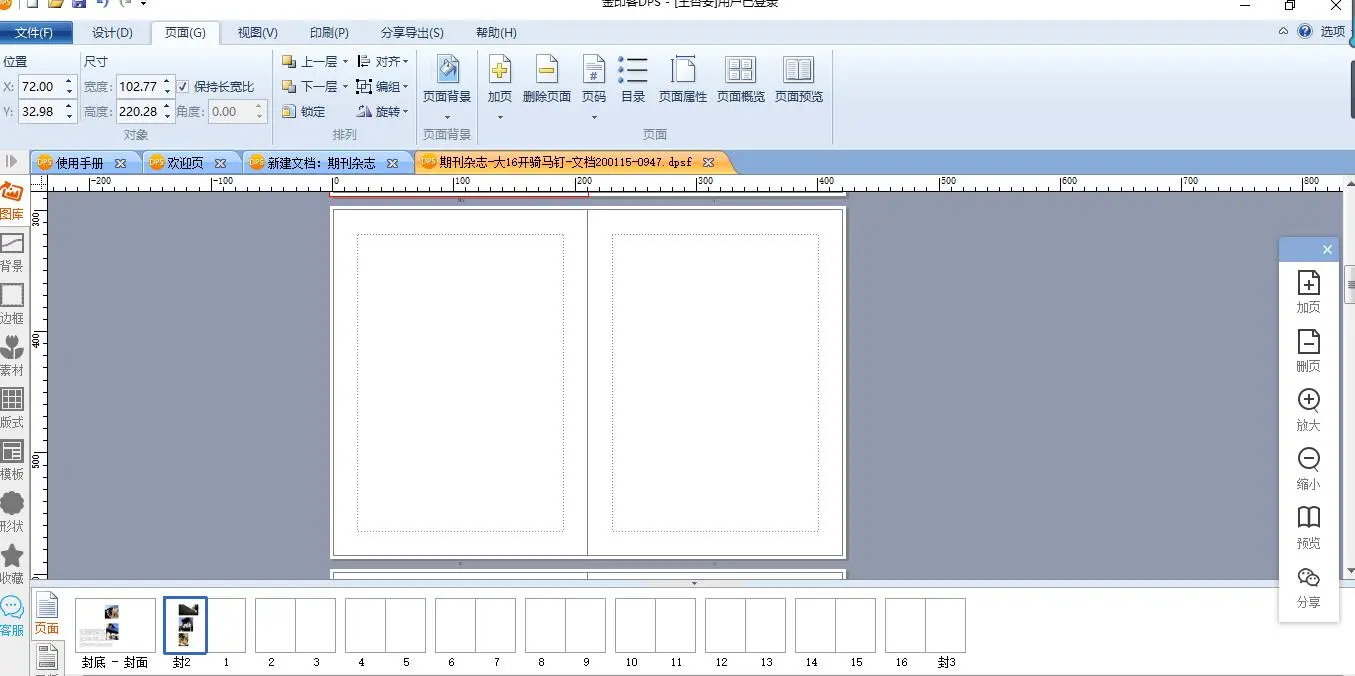Open the 素材 materials panel
The height and width of the screenshot is (676, 1355).
pos(11,357)
